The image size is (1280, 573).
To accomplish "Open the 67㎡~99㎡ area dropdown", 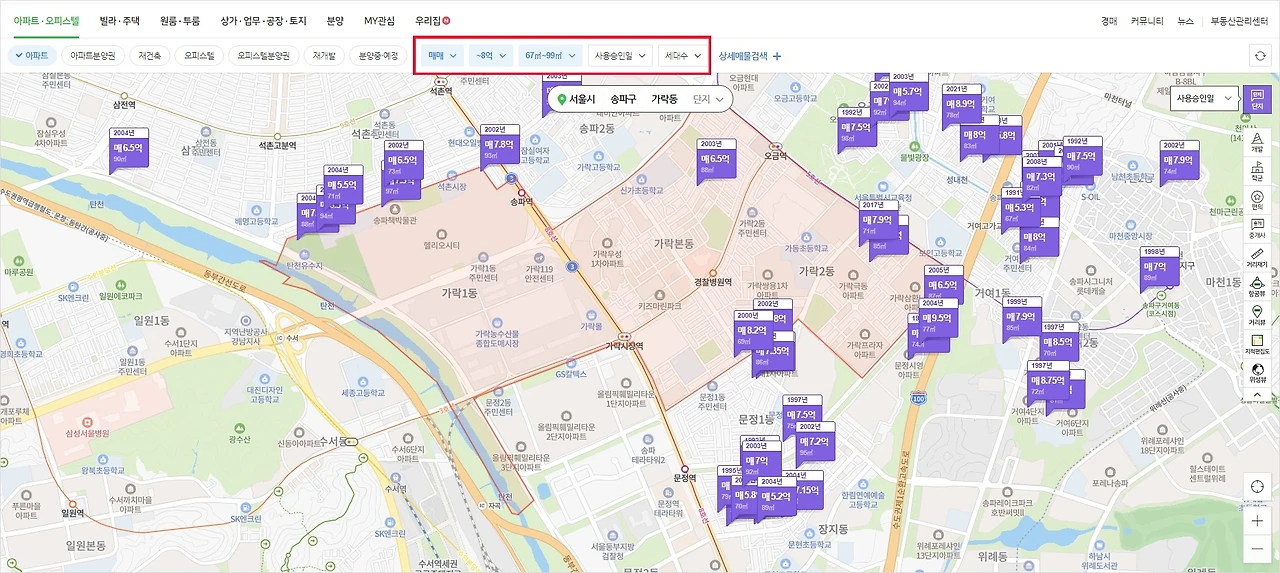I will (550, 56).
